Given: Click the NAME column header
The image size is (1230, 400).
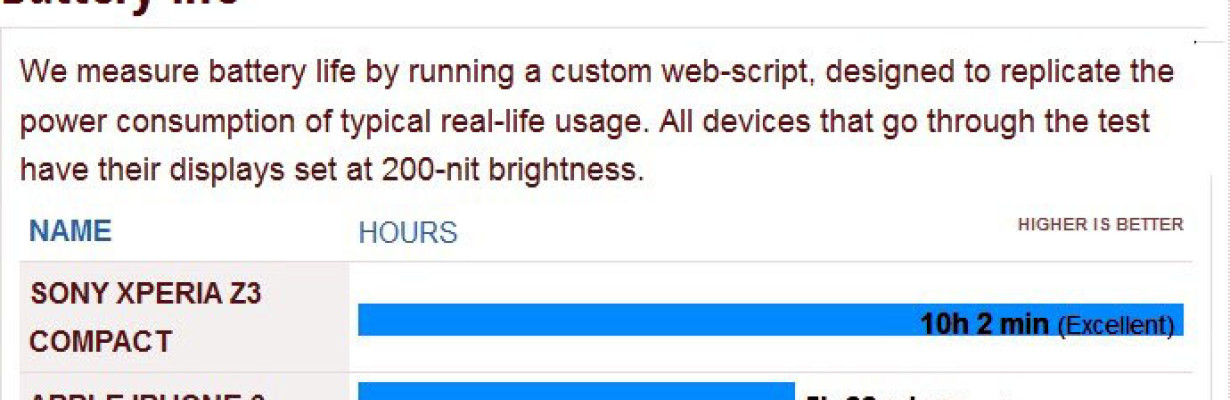Looking at the screenshot, I should coord(70,232).
